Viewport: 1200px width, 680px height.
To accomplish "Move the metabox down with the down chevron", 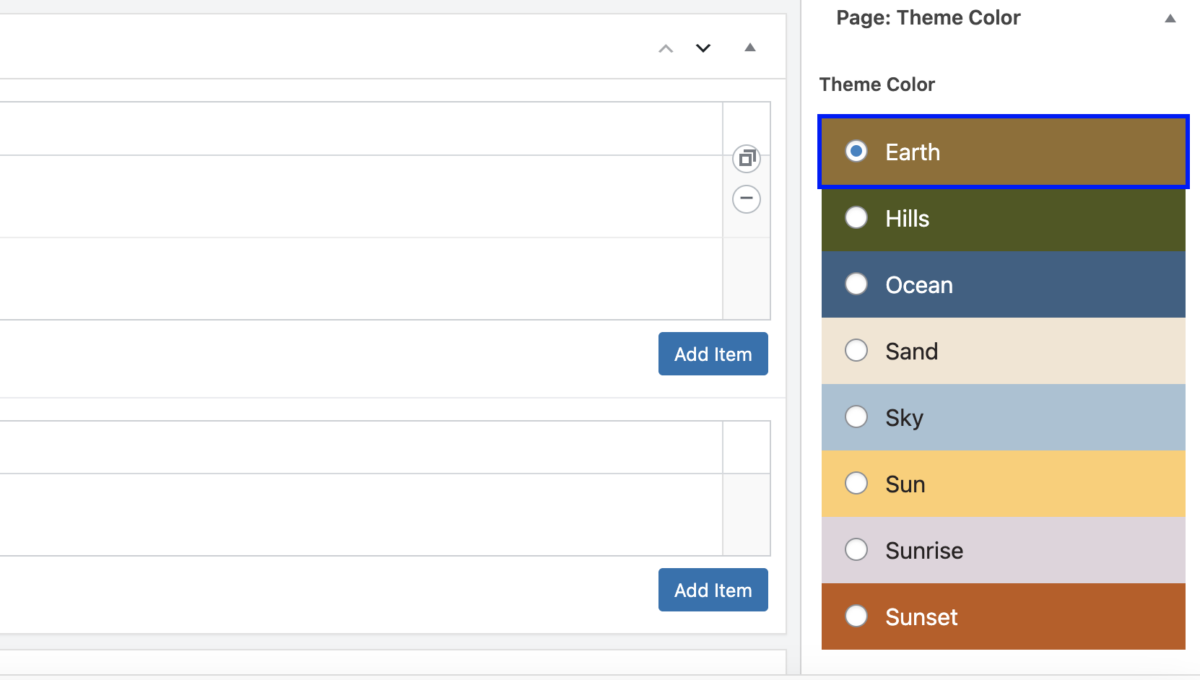I will (703, 48).
